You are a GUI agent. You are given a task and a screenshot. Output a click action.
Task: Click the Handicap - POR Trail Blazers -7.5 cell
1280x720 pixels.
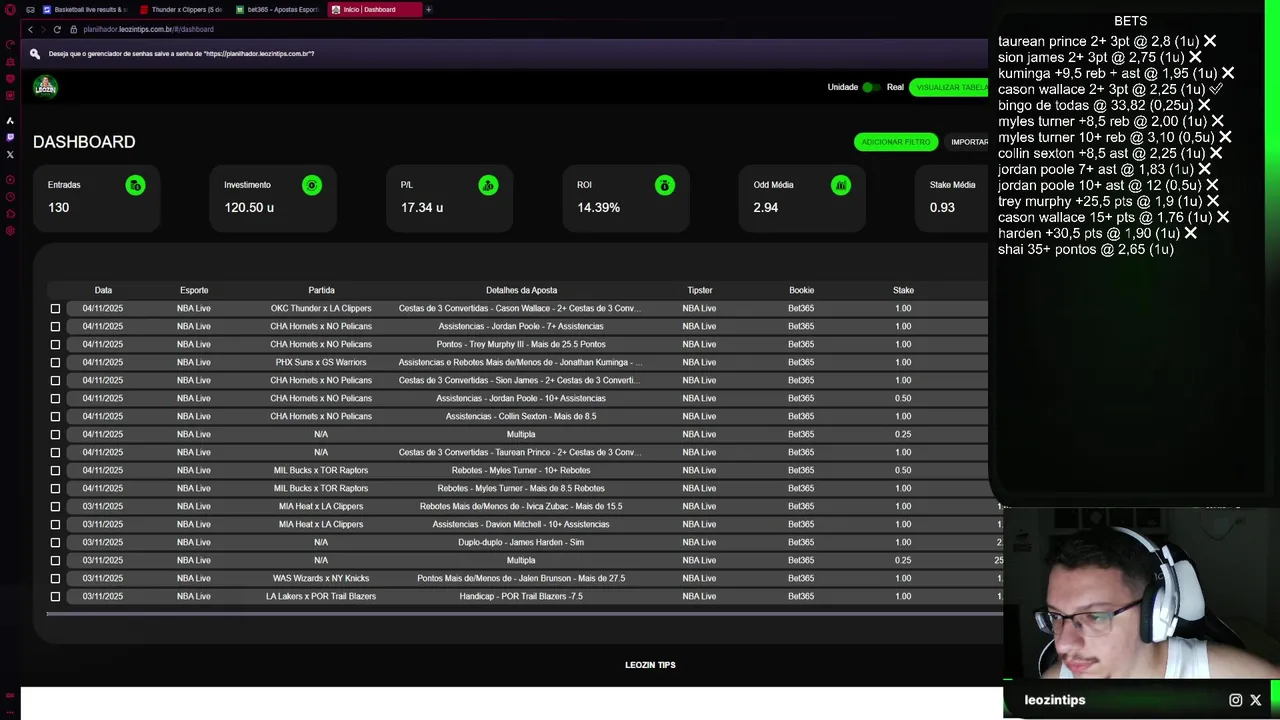[521, 597]
